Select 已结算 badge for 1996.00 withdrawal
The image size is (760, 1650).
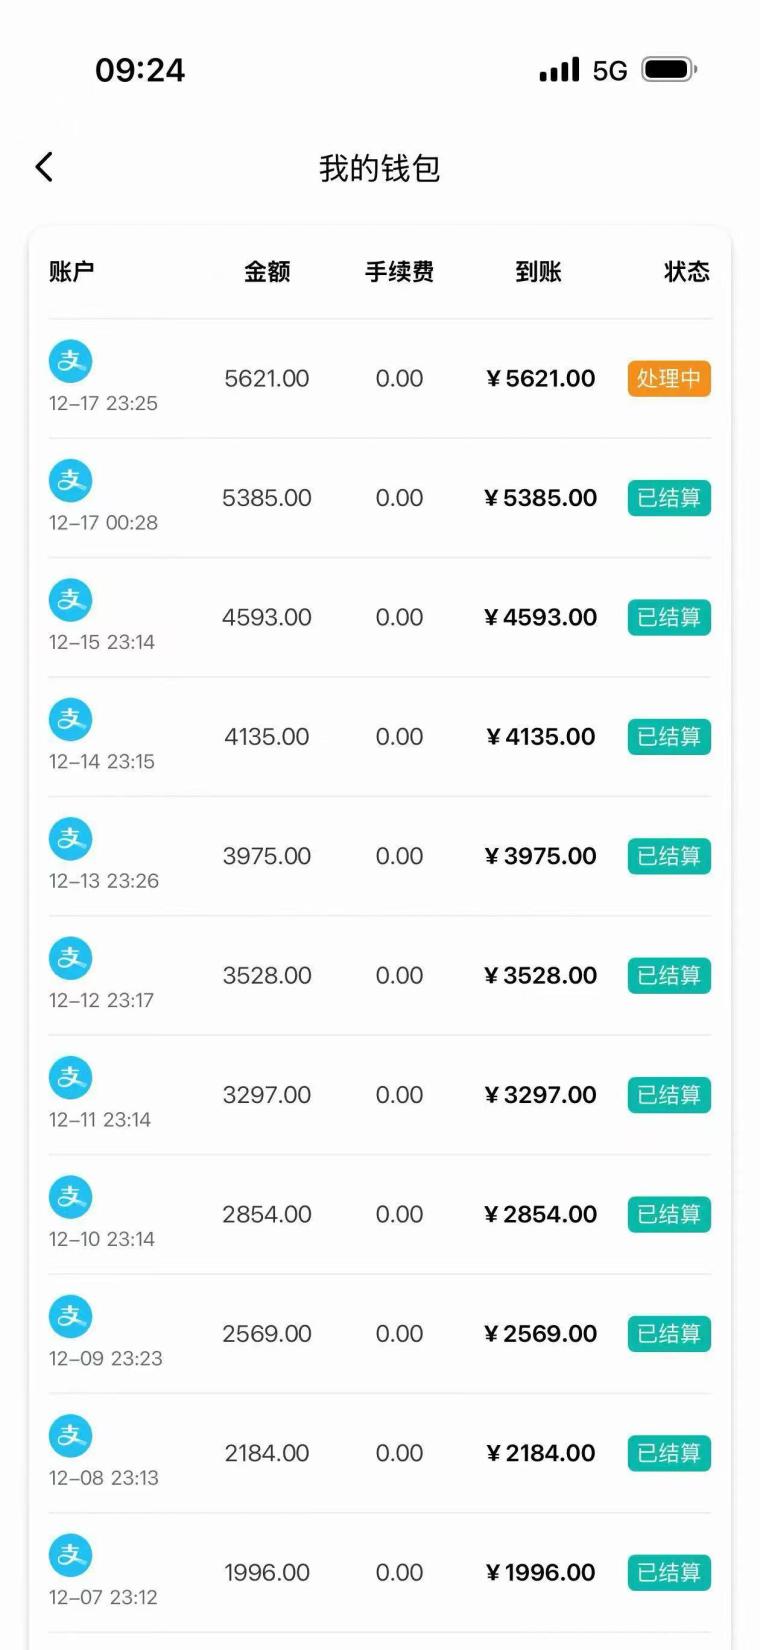tap(669, 1573)
